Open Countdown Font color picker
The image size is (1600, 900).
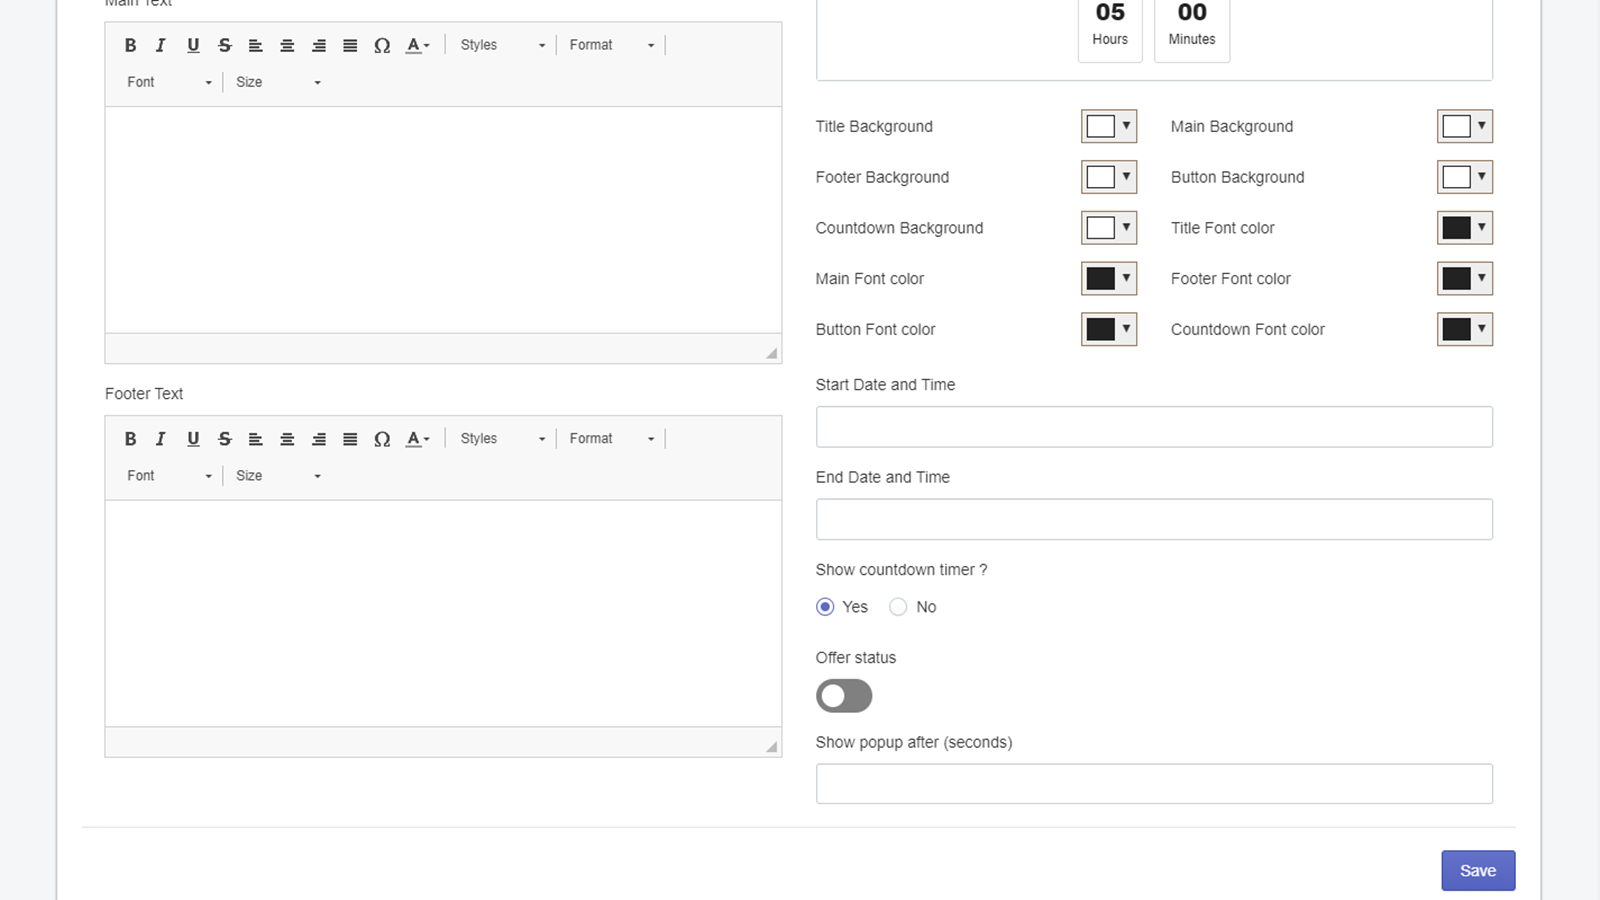pyautogui.click(x=1464, y=329)
